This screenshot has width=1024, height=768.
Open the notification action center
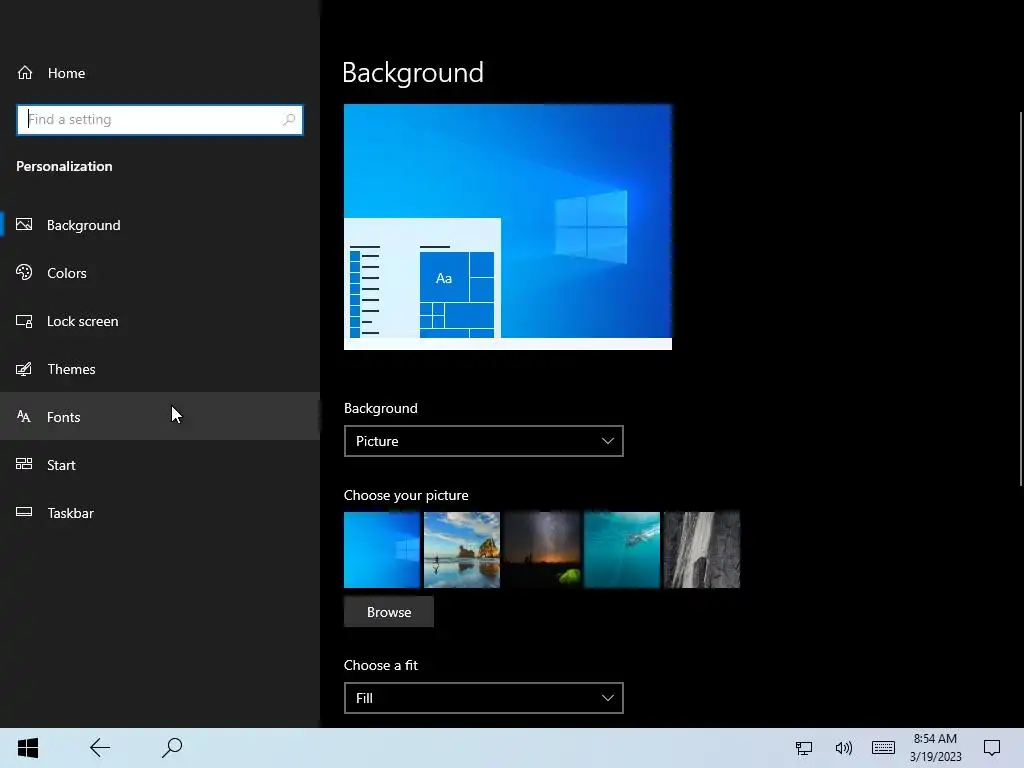pyautogui.click(x=992, y=748)
